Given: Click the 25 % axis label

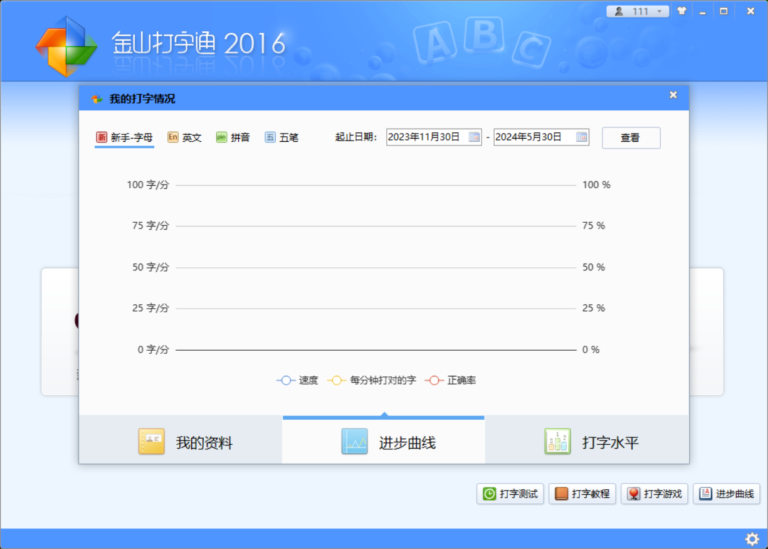Looking at the screenshot, I should (x=594, y=308).
